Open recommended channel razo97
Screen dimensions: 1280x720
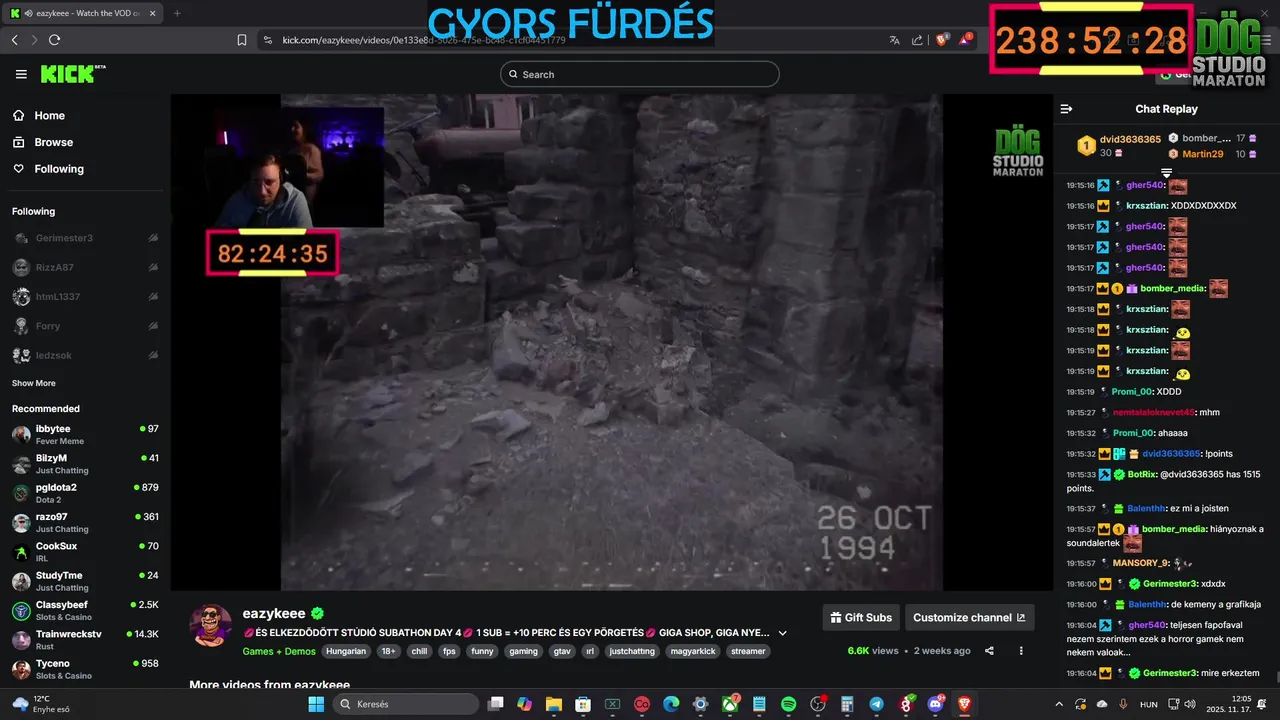85,522
